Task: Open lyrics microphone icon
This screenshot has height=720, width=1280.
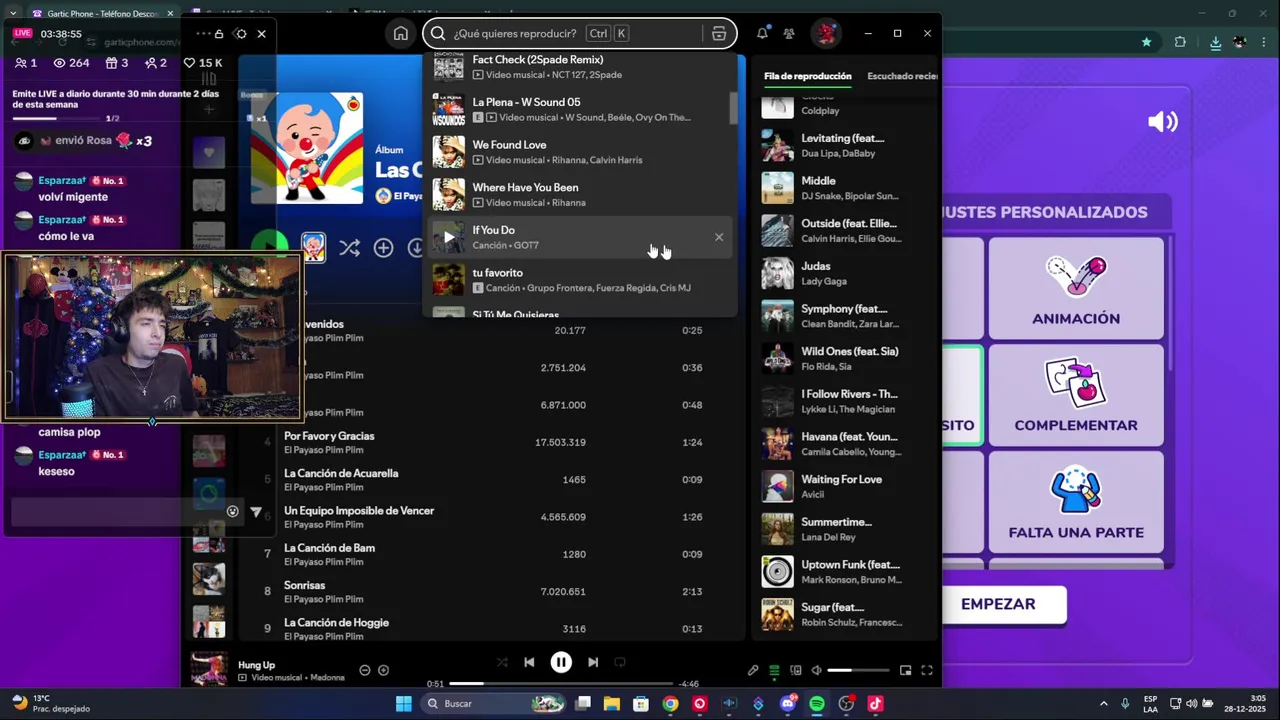Action: click(753, 670)
